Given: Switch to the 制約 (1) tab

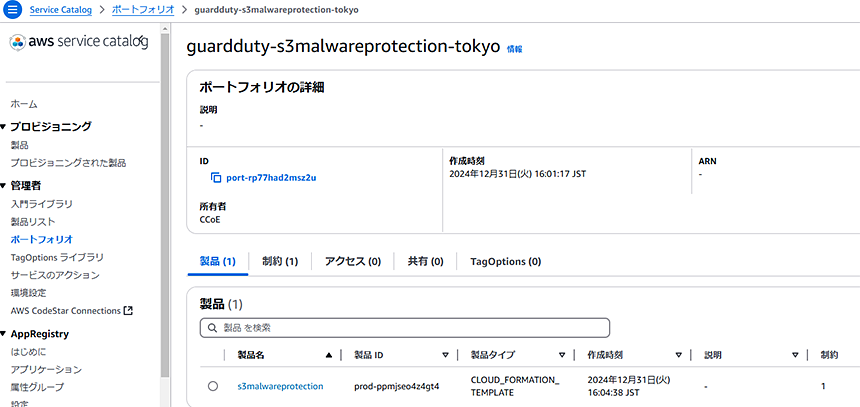Looking at the screenshot, I should [x=280, y=262].
